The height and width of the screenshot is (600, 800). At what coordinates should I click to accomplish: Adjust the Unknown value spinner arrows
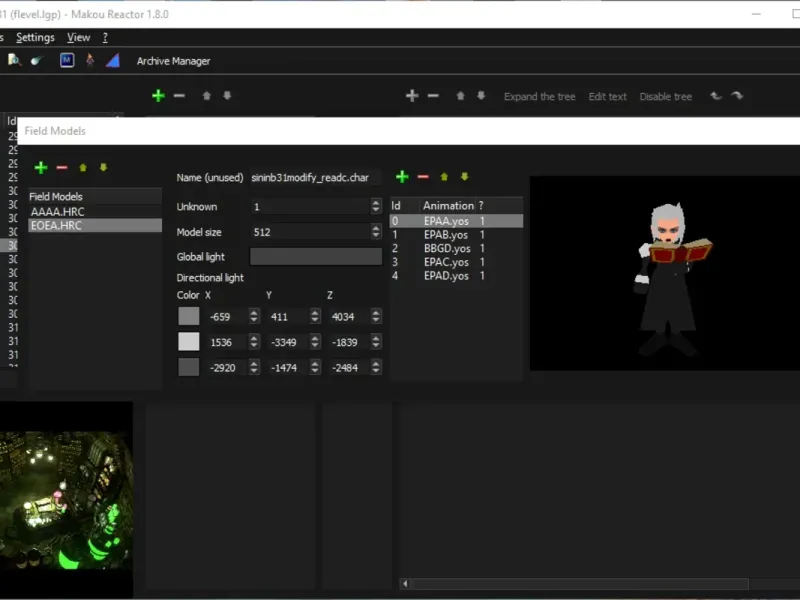point(376,207)
